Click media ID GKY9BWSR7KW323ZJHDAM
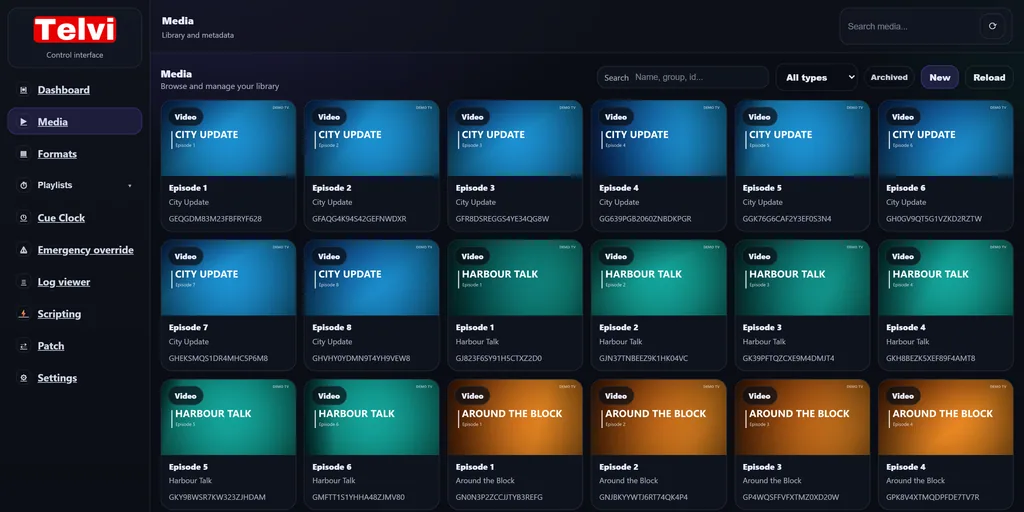The image size is (1024, 512). pos(217,498)
